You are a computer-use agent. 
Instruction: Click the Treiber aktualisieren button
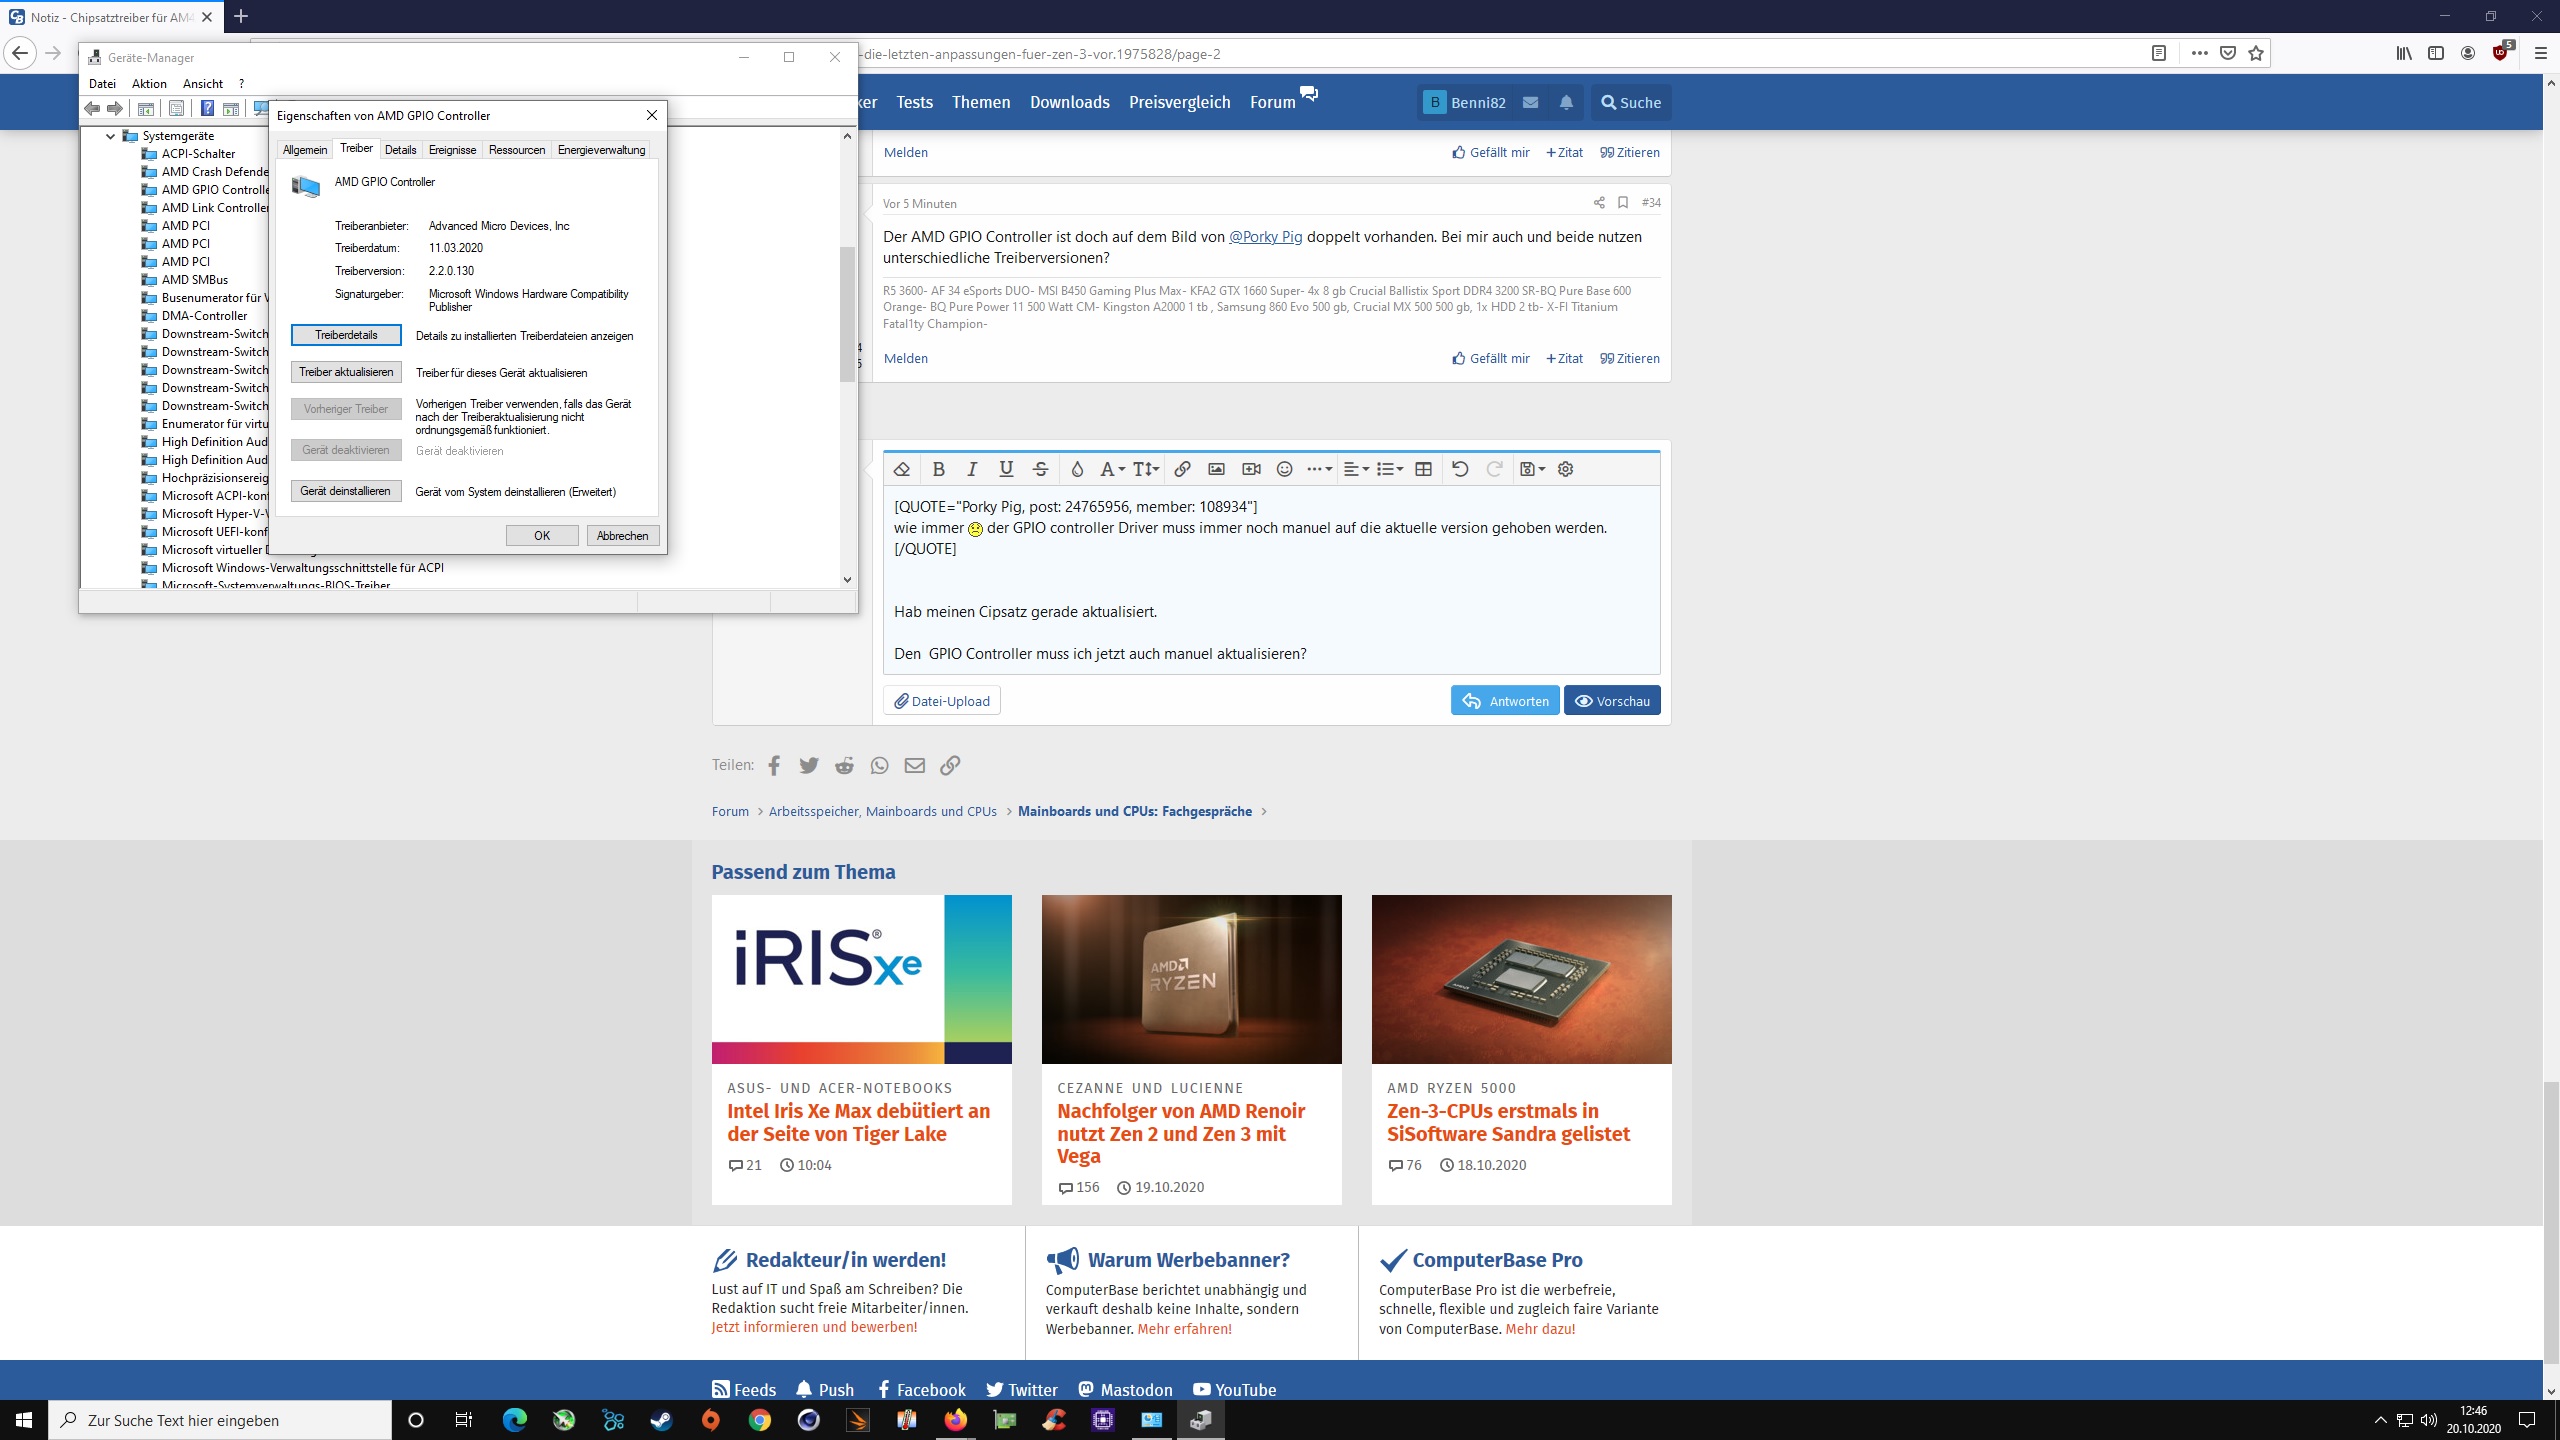[x=346, y=372]
